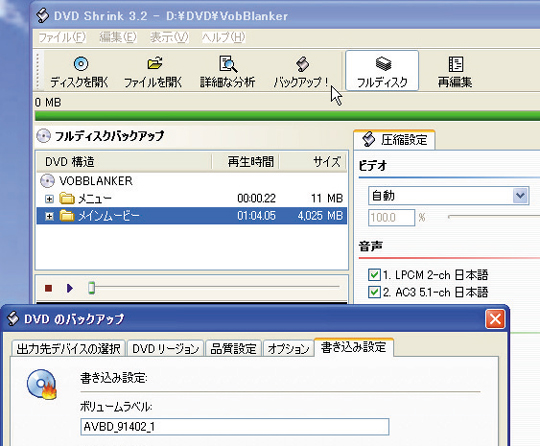The image size is (540, 446).
Task: Switch to オプション tab
Action: pos(289,349)
